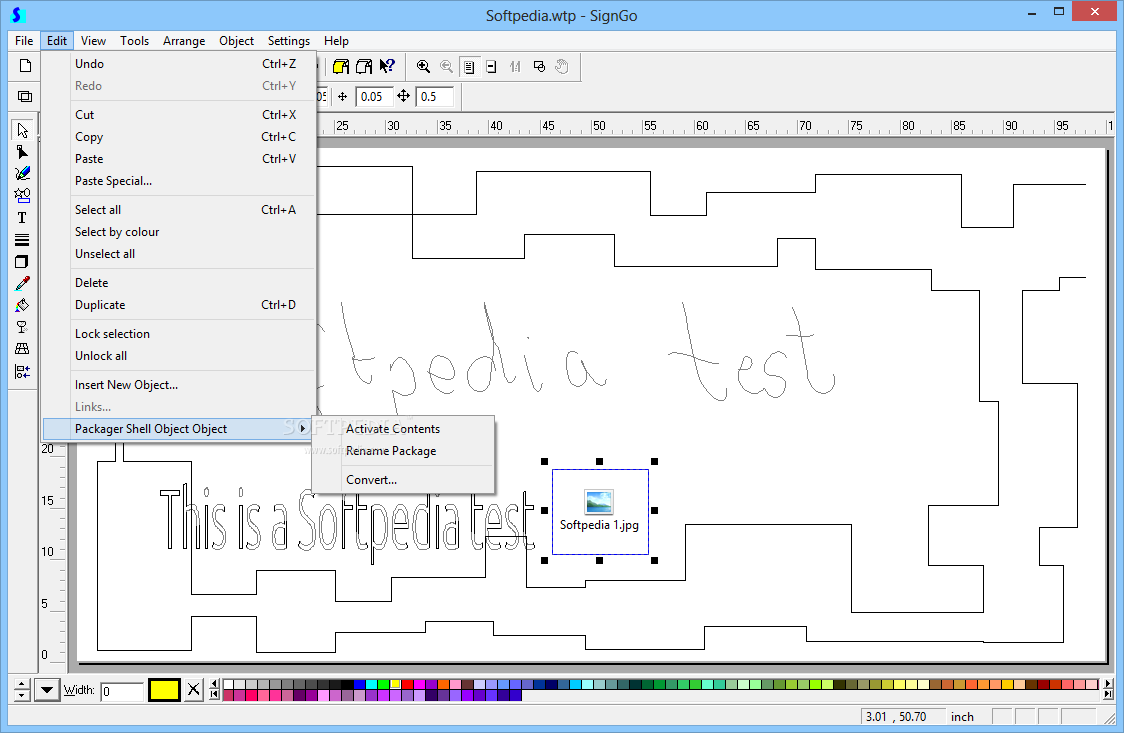Click the current yellow fill colour swatch
Image resolution: width=1124 pixels, height=733 pixels.
point(164,690)
